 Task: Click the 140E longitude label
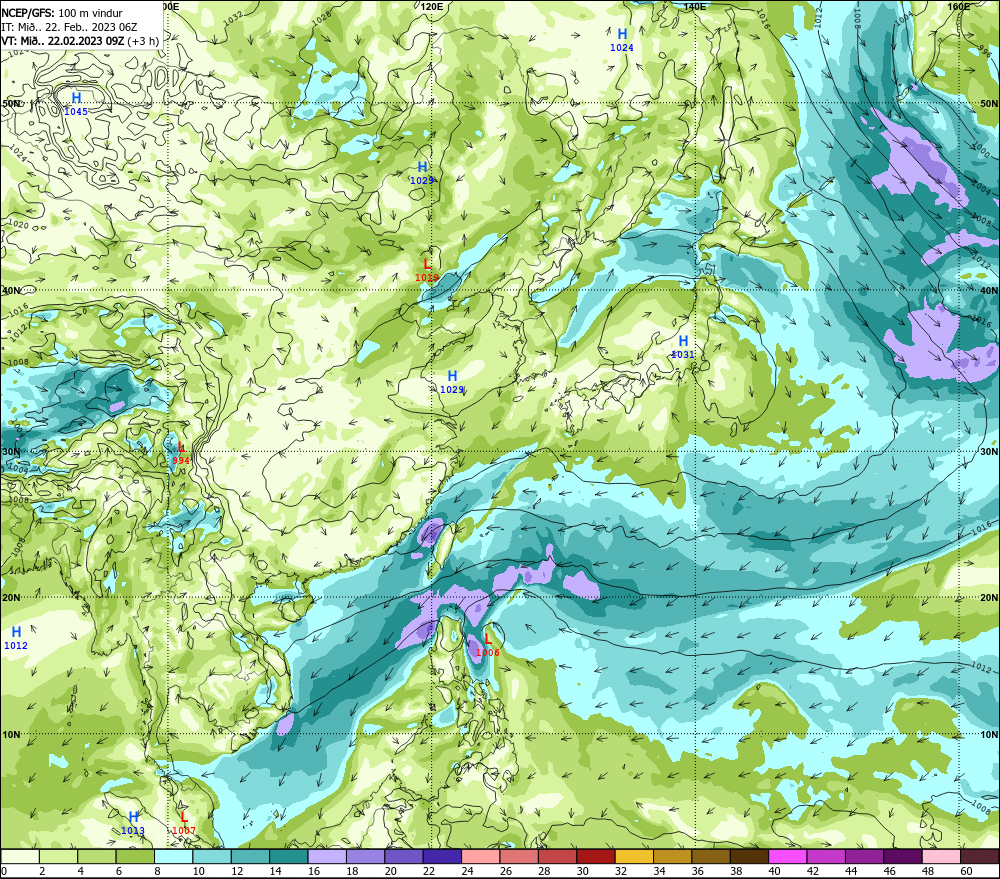695,6
